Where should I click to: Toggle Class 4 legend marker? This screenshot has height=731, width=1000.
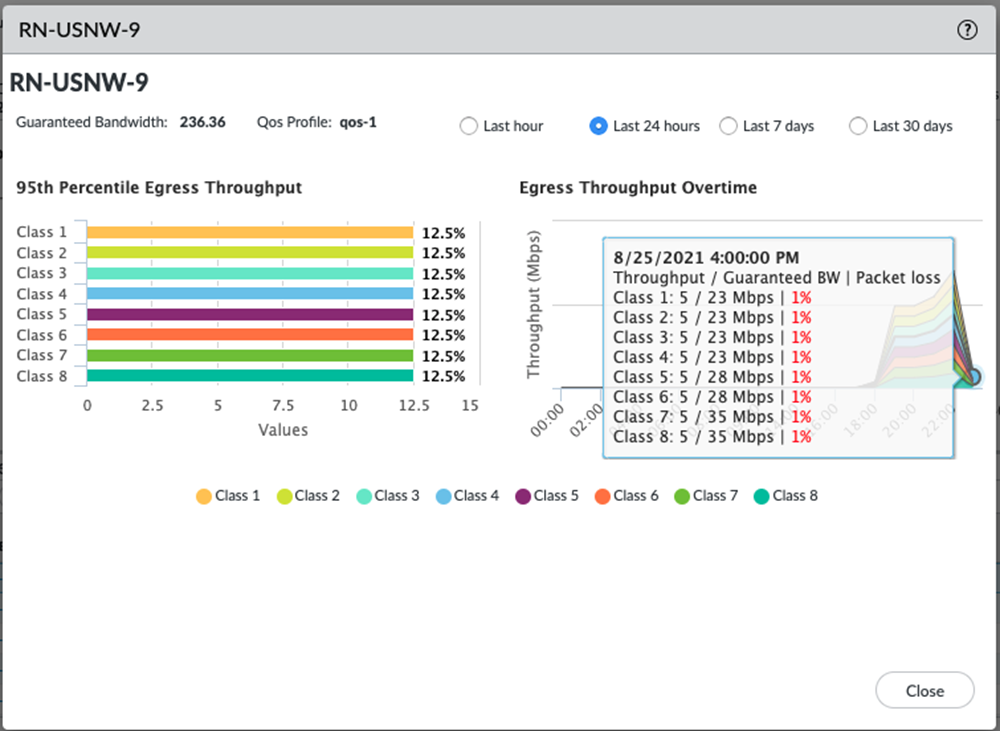(443, 496)
